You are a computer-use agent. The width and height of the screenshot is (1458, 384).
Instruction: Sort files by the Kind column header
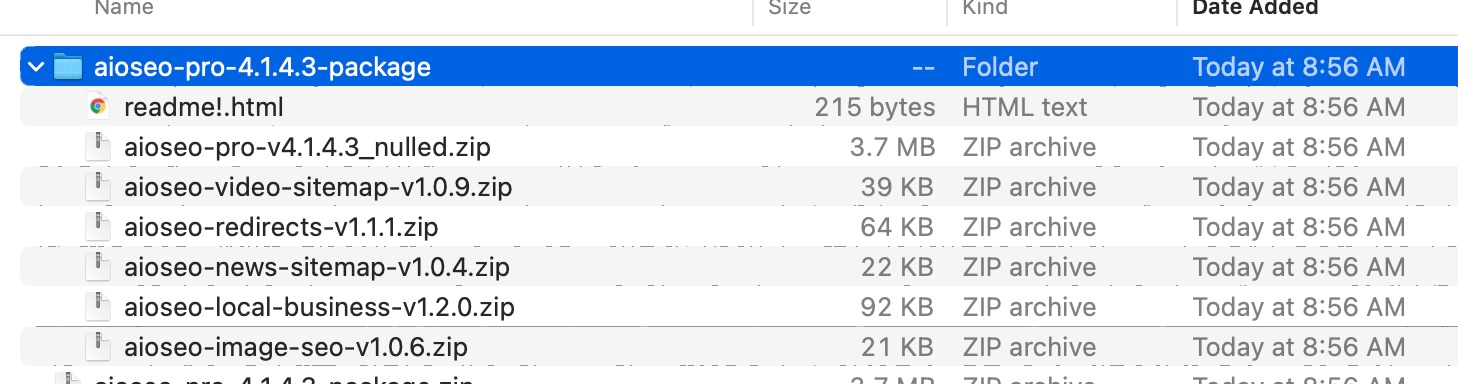coord(986,8)
